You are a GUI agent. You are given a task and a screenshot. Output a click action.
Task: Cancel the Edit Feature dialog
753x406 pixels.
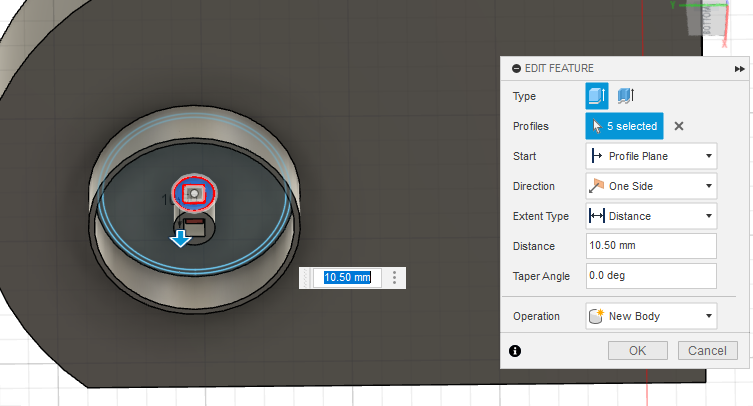click(707, 351)
